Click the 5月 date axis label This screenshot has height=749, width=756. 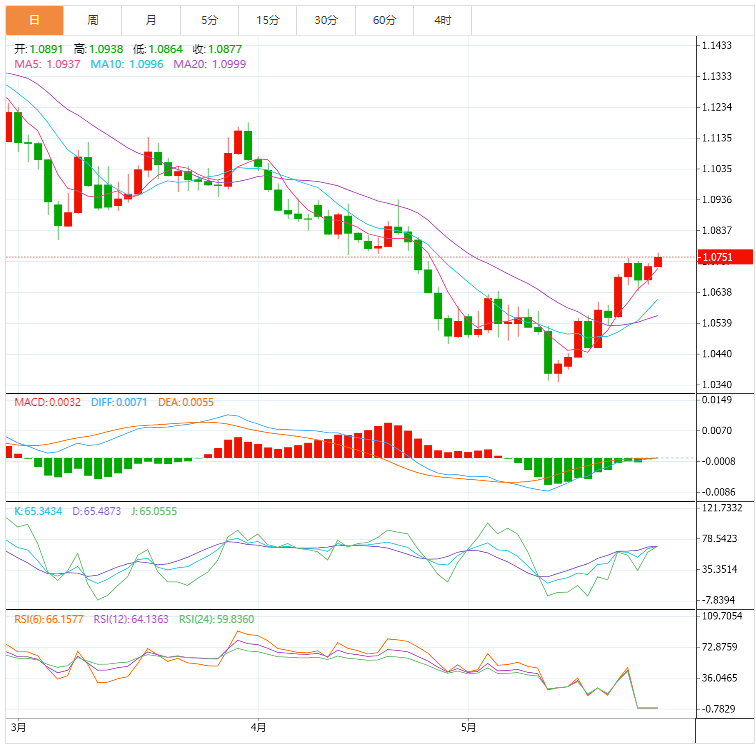point(468,727)
